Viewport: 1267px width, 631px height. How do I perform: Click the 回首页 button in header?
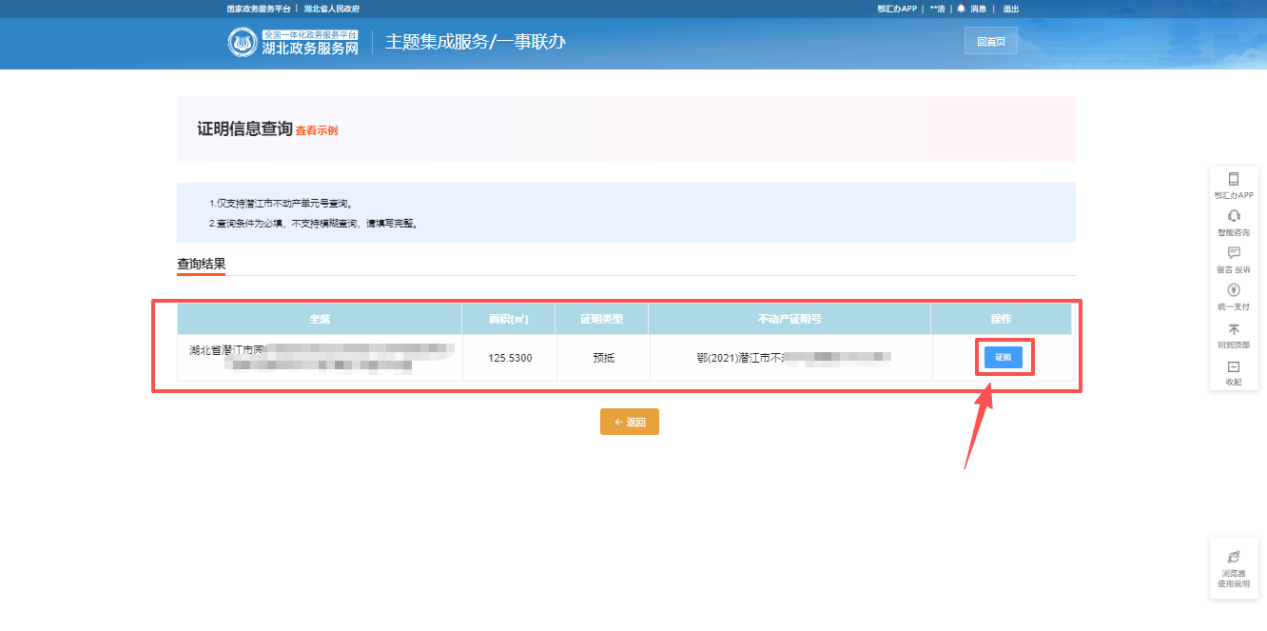[x=990, y=42]
